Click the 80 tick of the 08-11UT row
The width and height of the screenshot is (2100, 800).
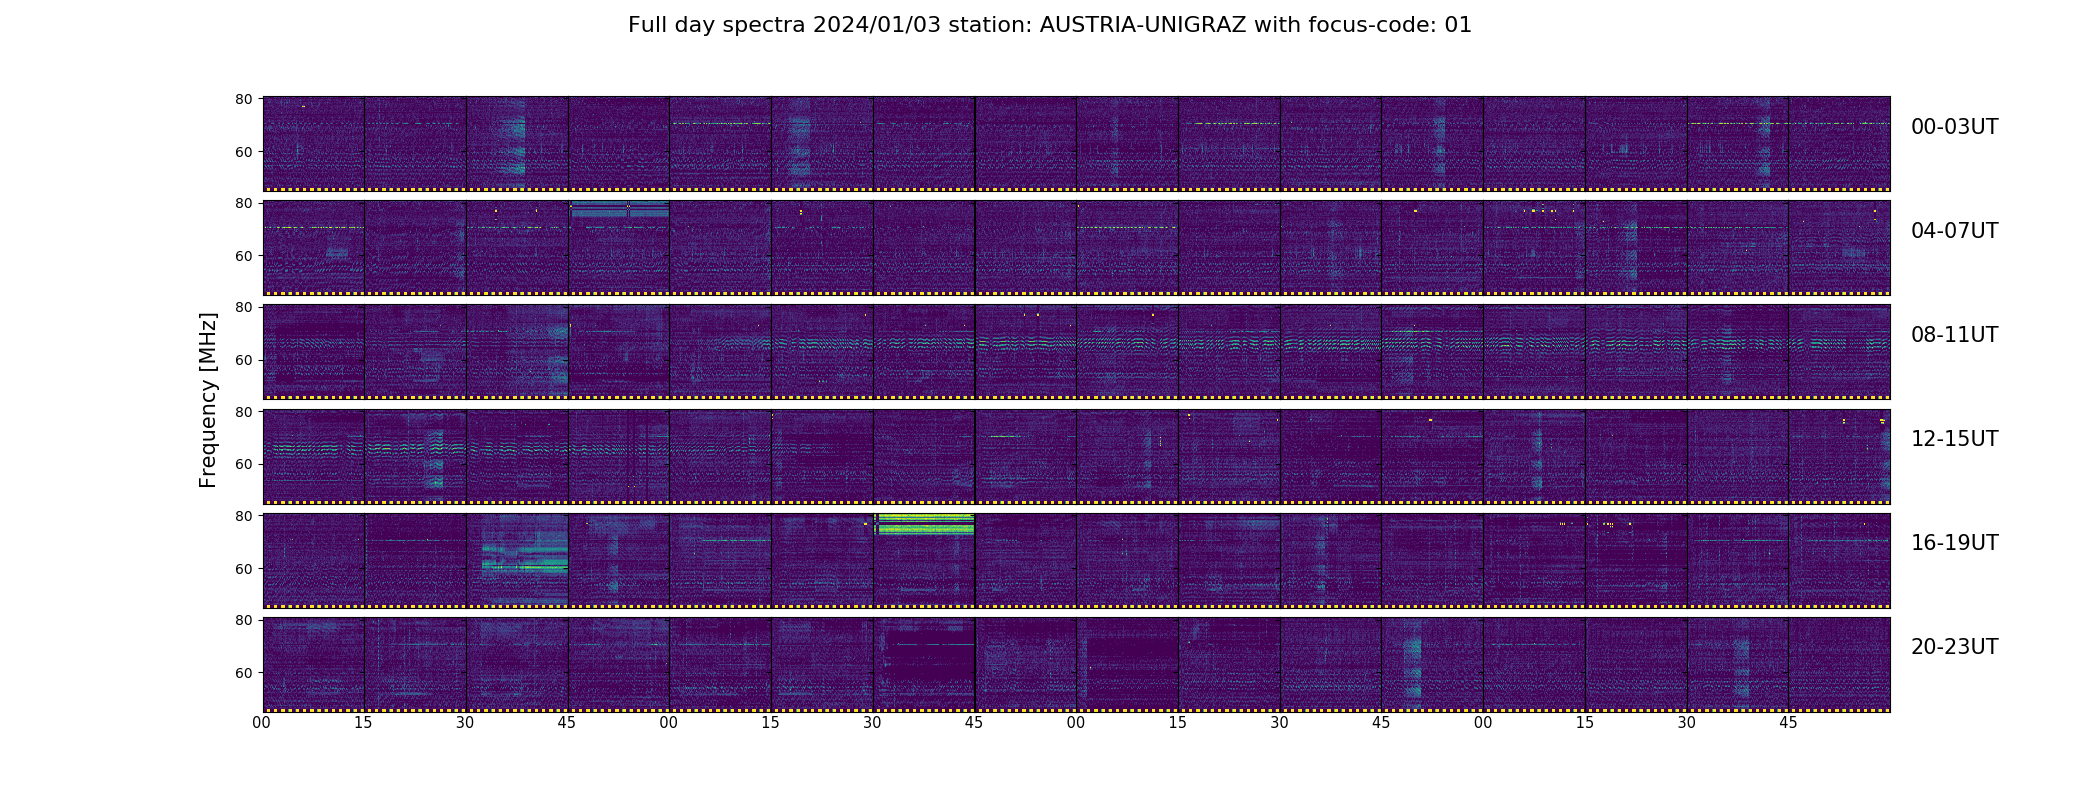(x=243, y=307)
